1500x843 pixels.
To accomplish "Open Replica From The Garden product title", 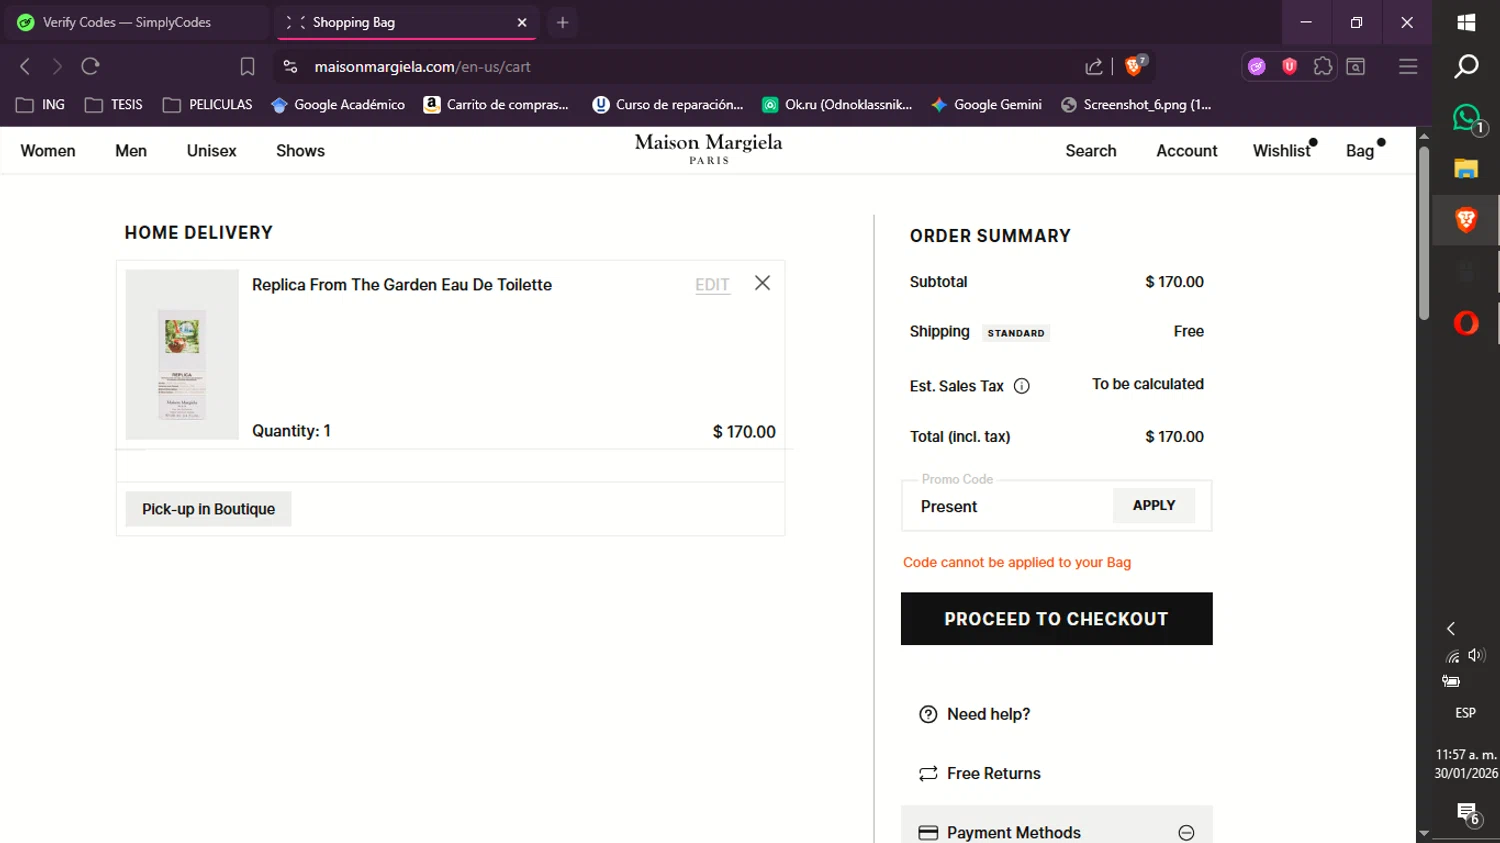I will tap(402, 285).
